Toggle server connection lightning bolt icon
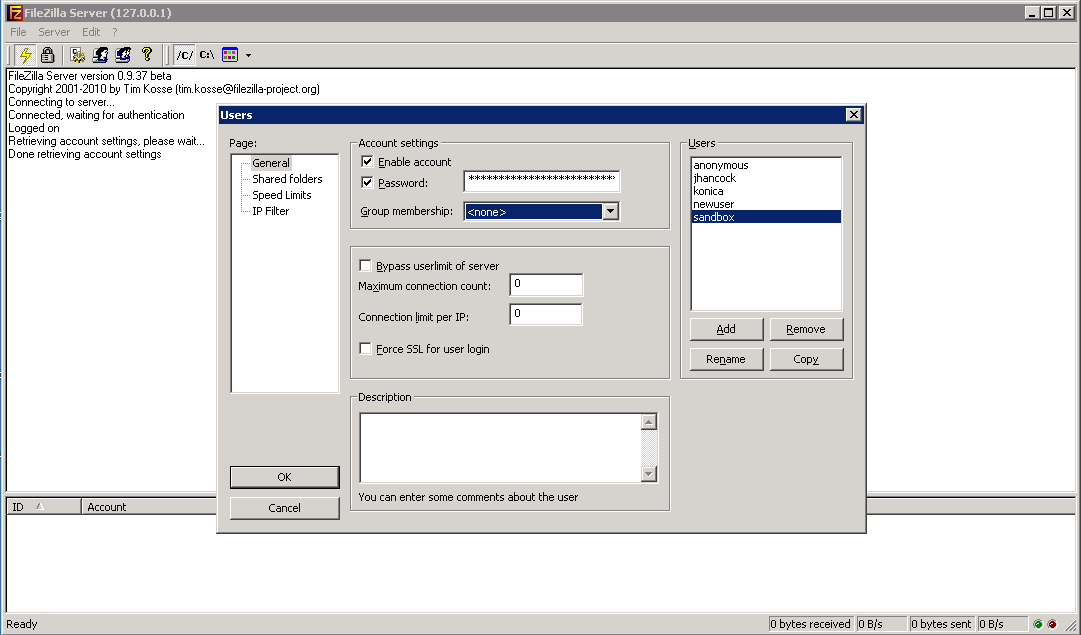This screenshot has width=1081, height=635. tap(26, 55)
